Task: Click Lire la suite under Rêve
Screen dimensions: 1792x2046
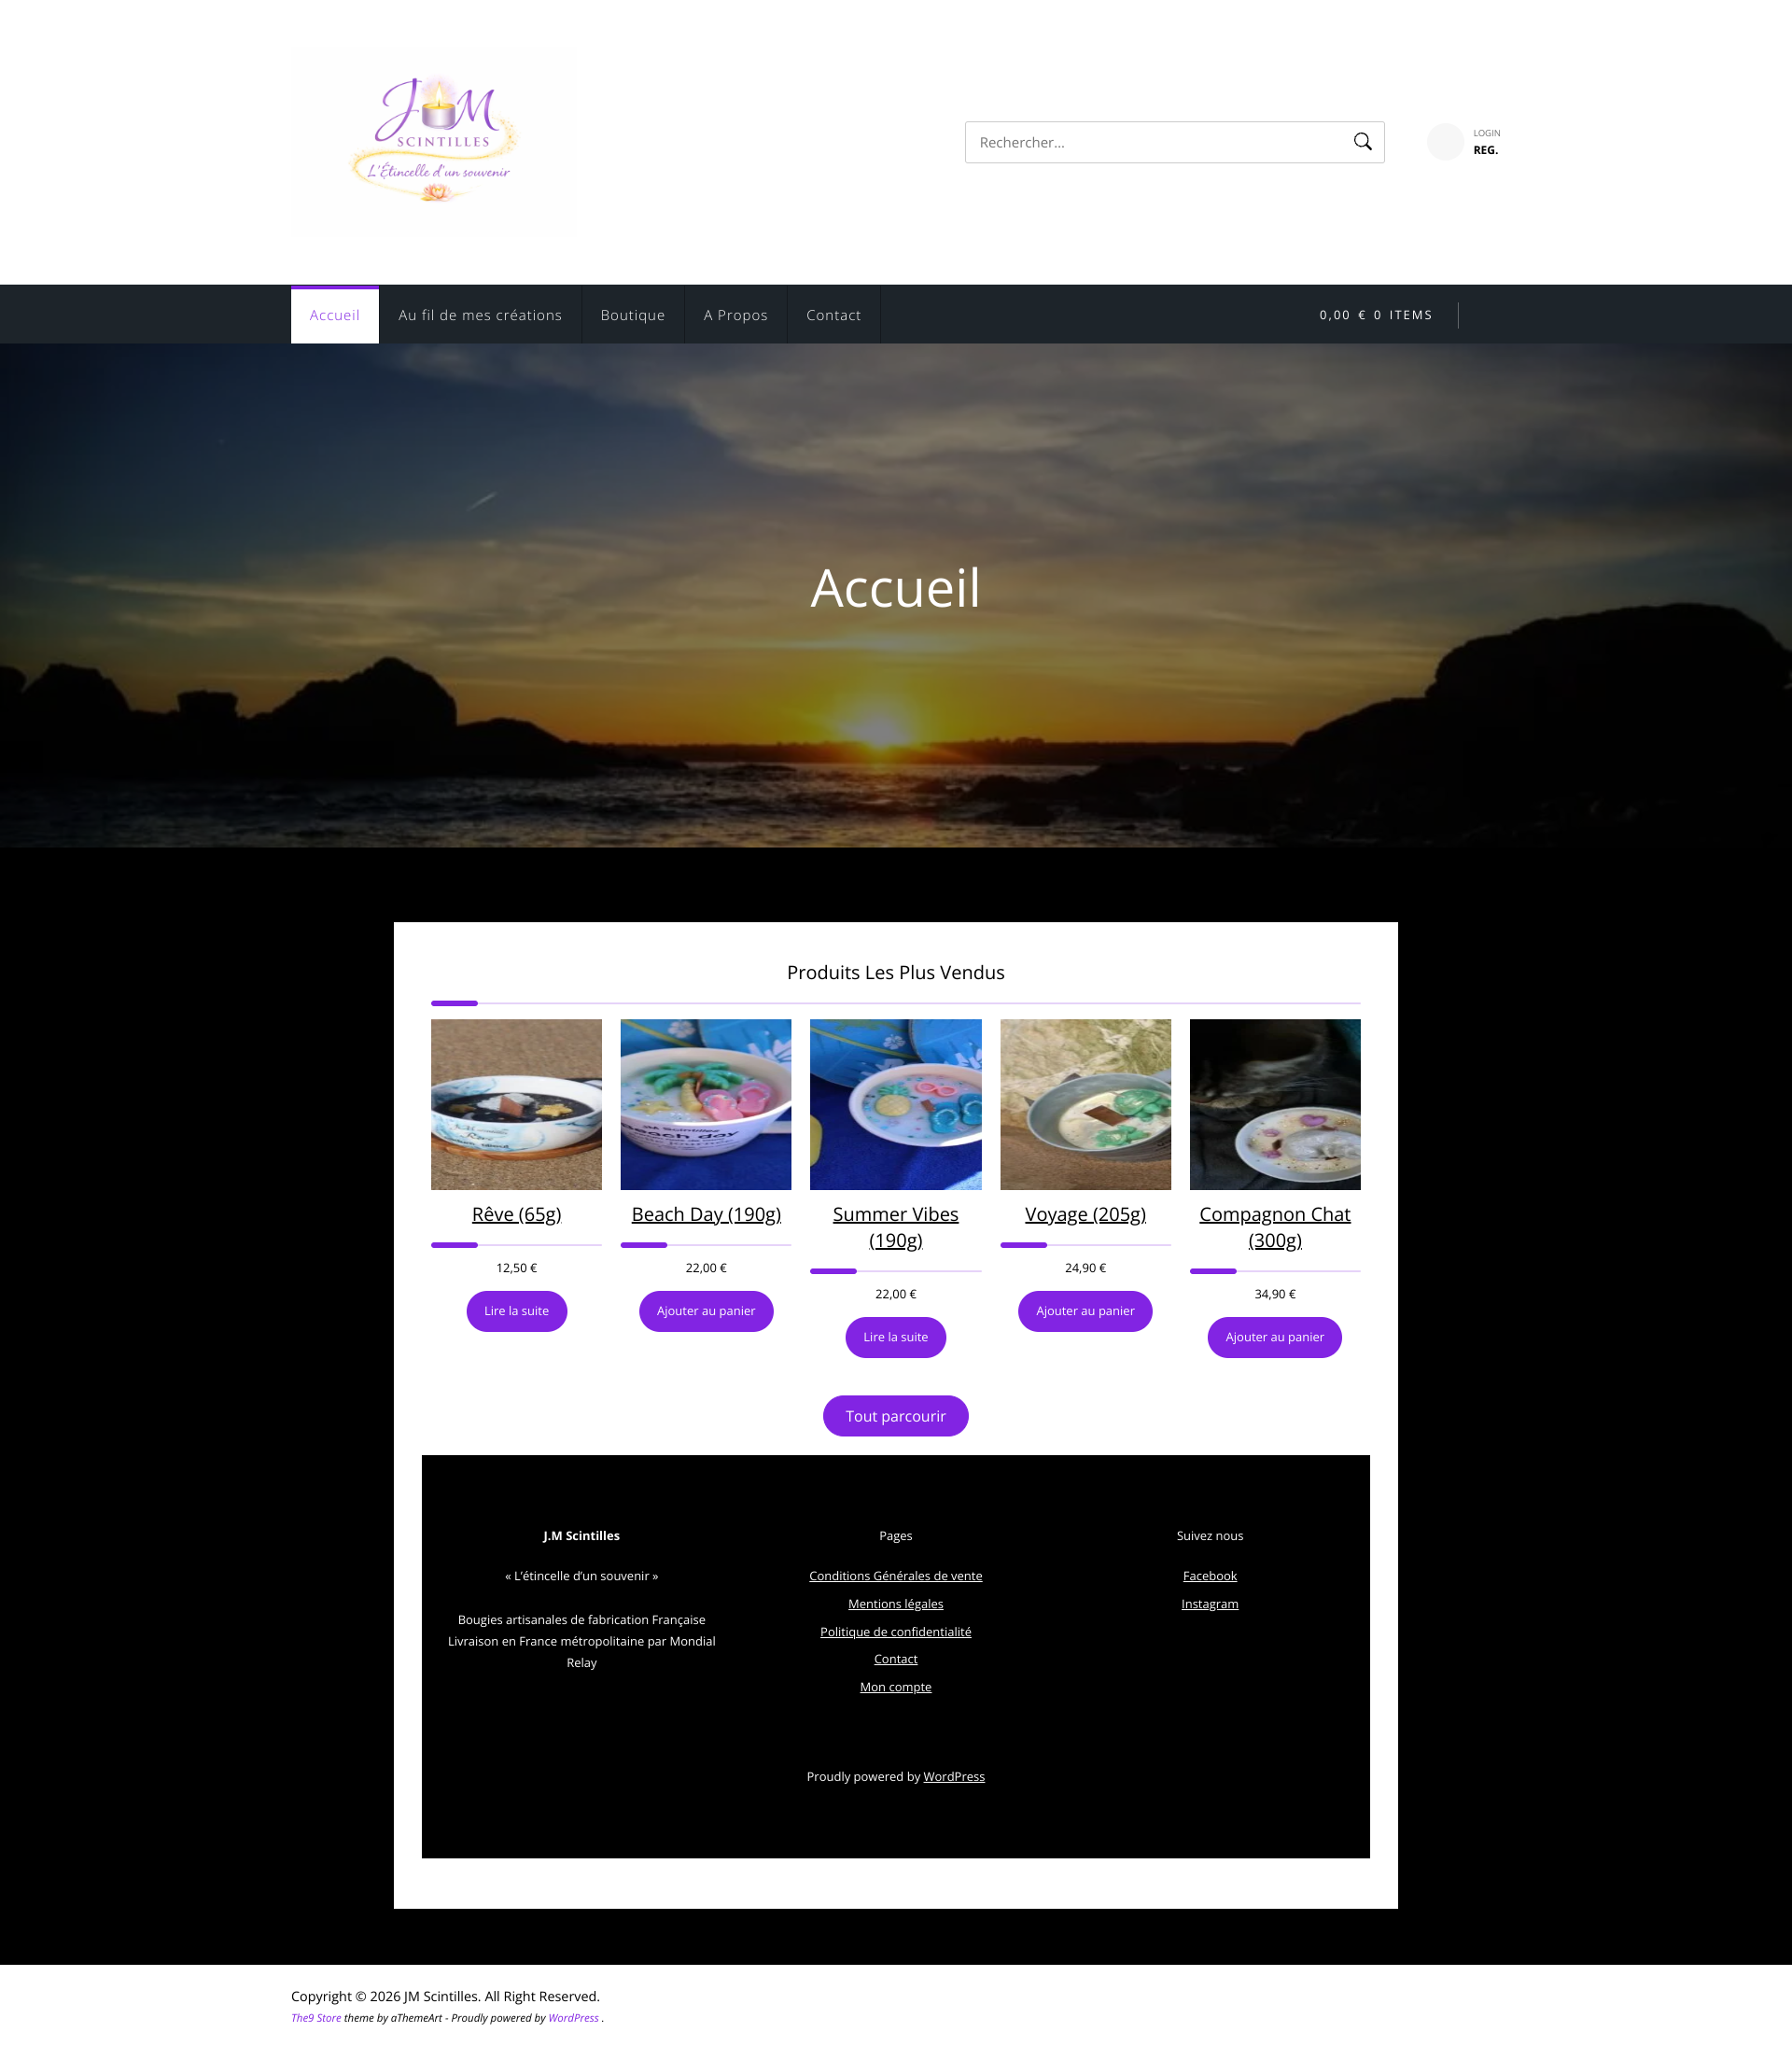Action: 516,1311
